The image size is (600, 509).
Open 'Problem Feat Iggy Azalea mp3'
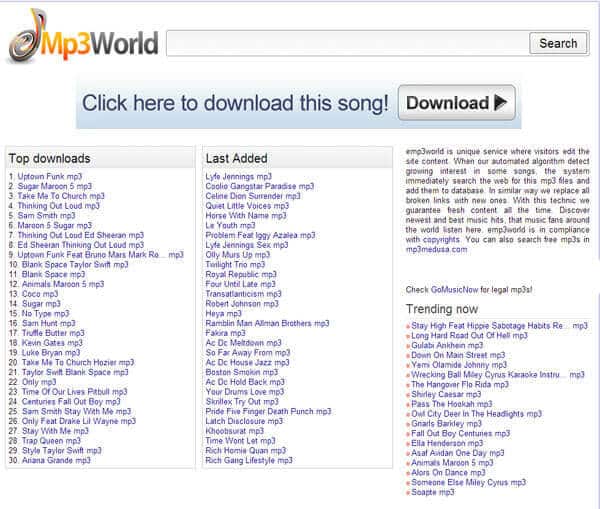pyautogui.click(x=261, y=235)
